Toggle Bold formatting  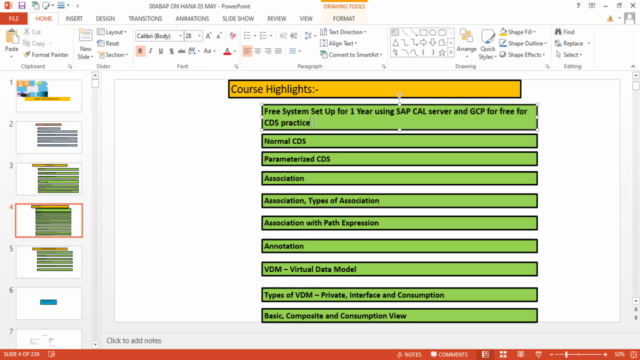[x=140, y=51]
